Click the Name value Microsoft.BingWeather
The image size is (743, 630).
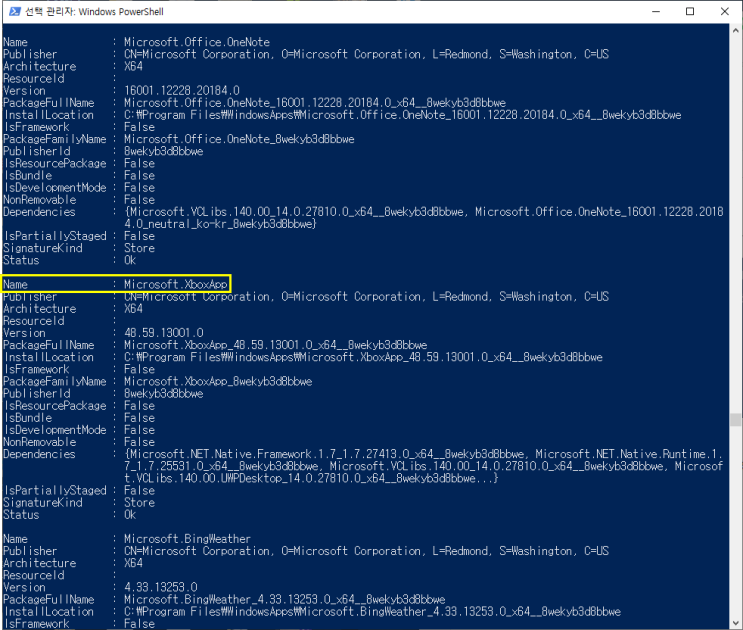187,539
